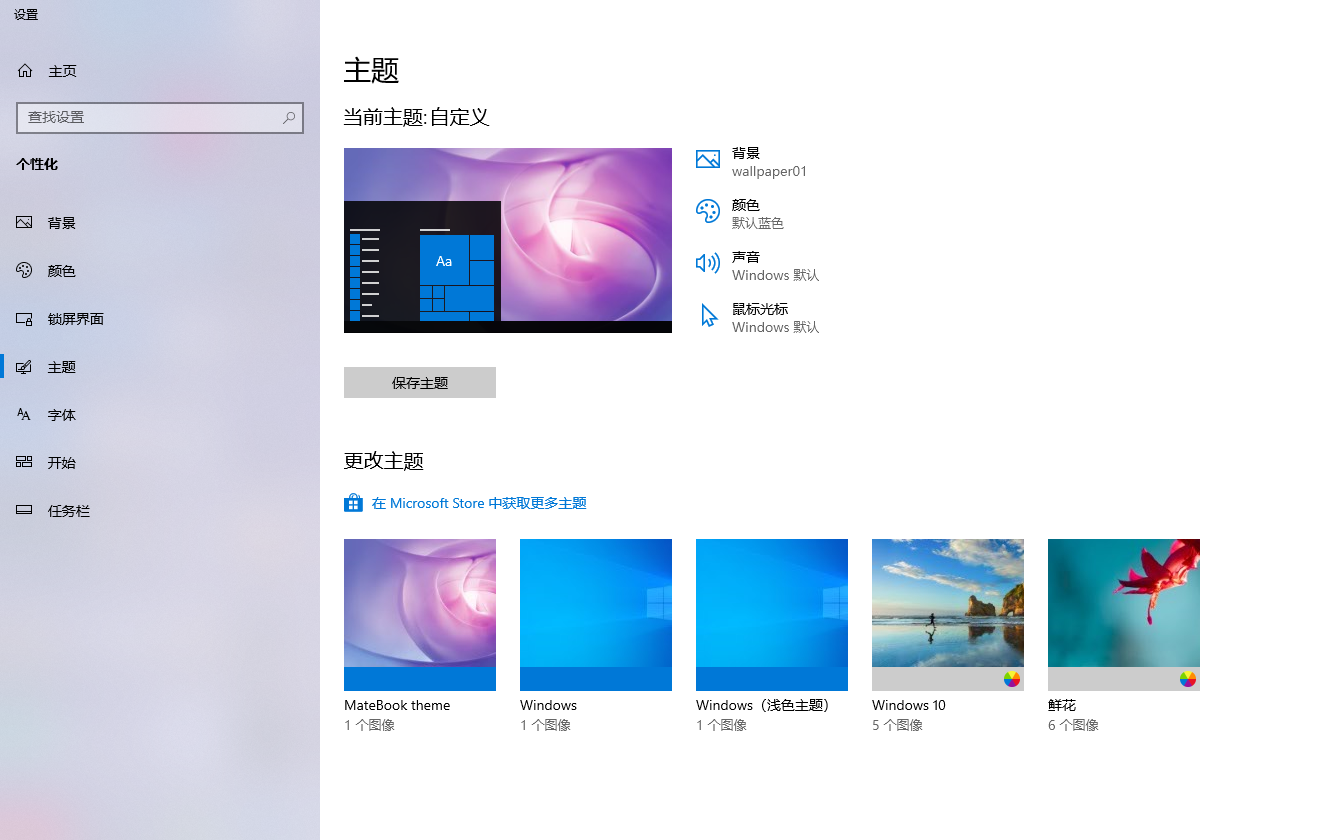Click the 保存主题 button

(x=420, y=382)
